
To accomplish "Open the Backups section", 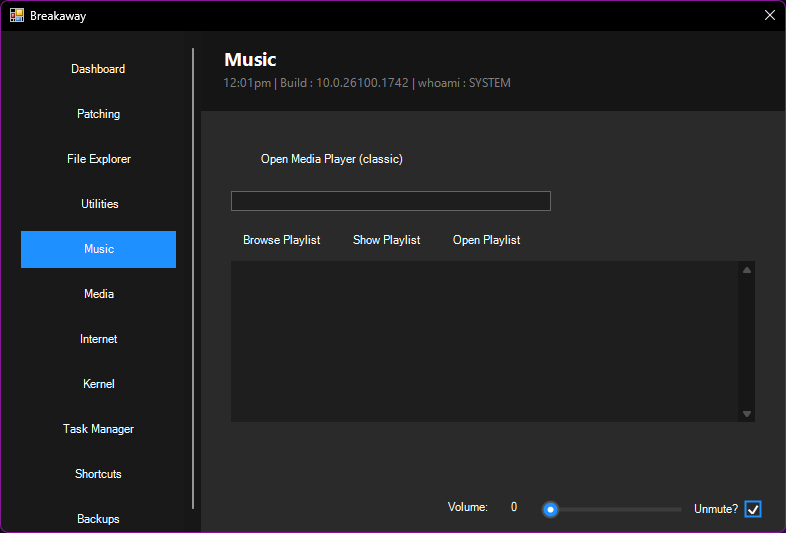I will point(98,519).
